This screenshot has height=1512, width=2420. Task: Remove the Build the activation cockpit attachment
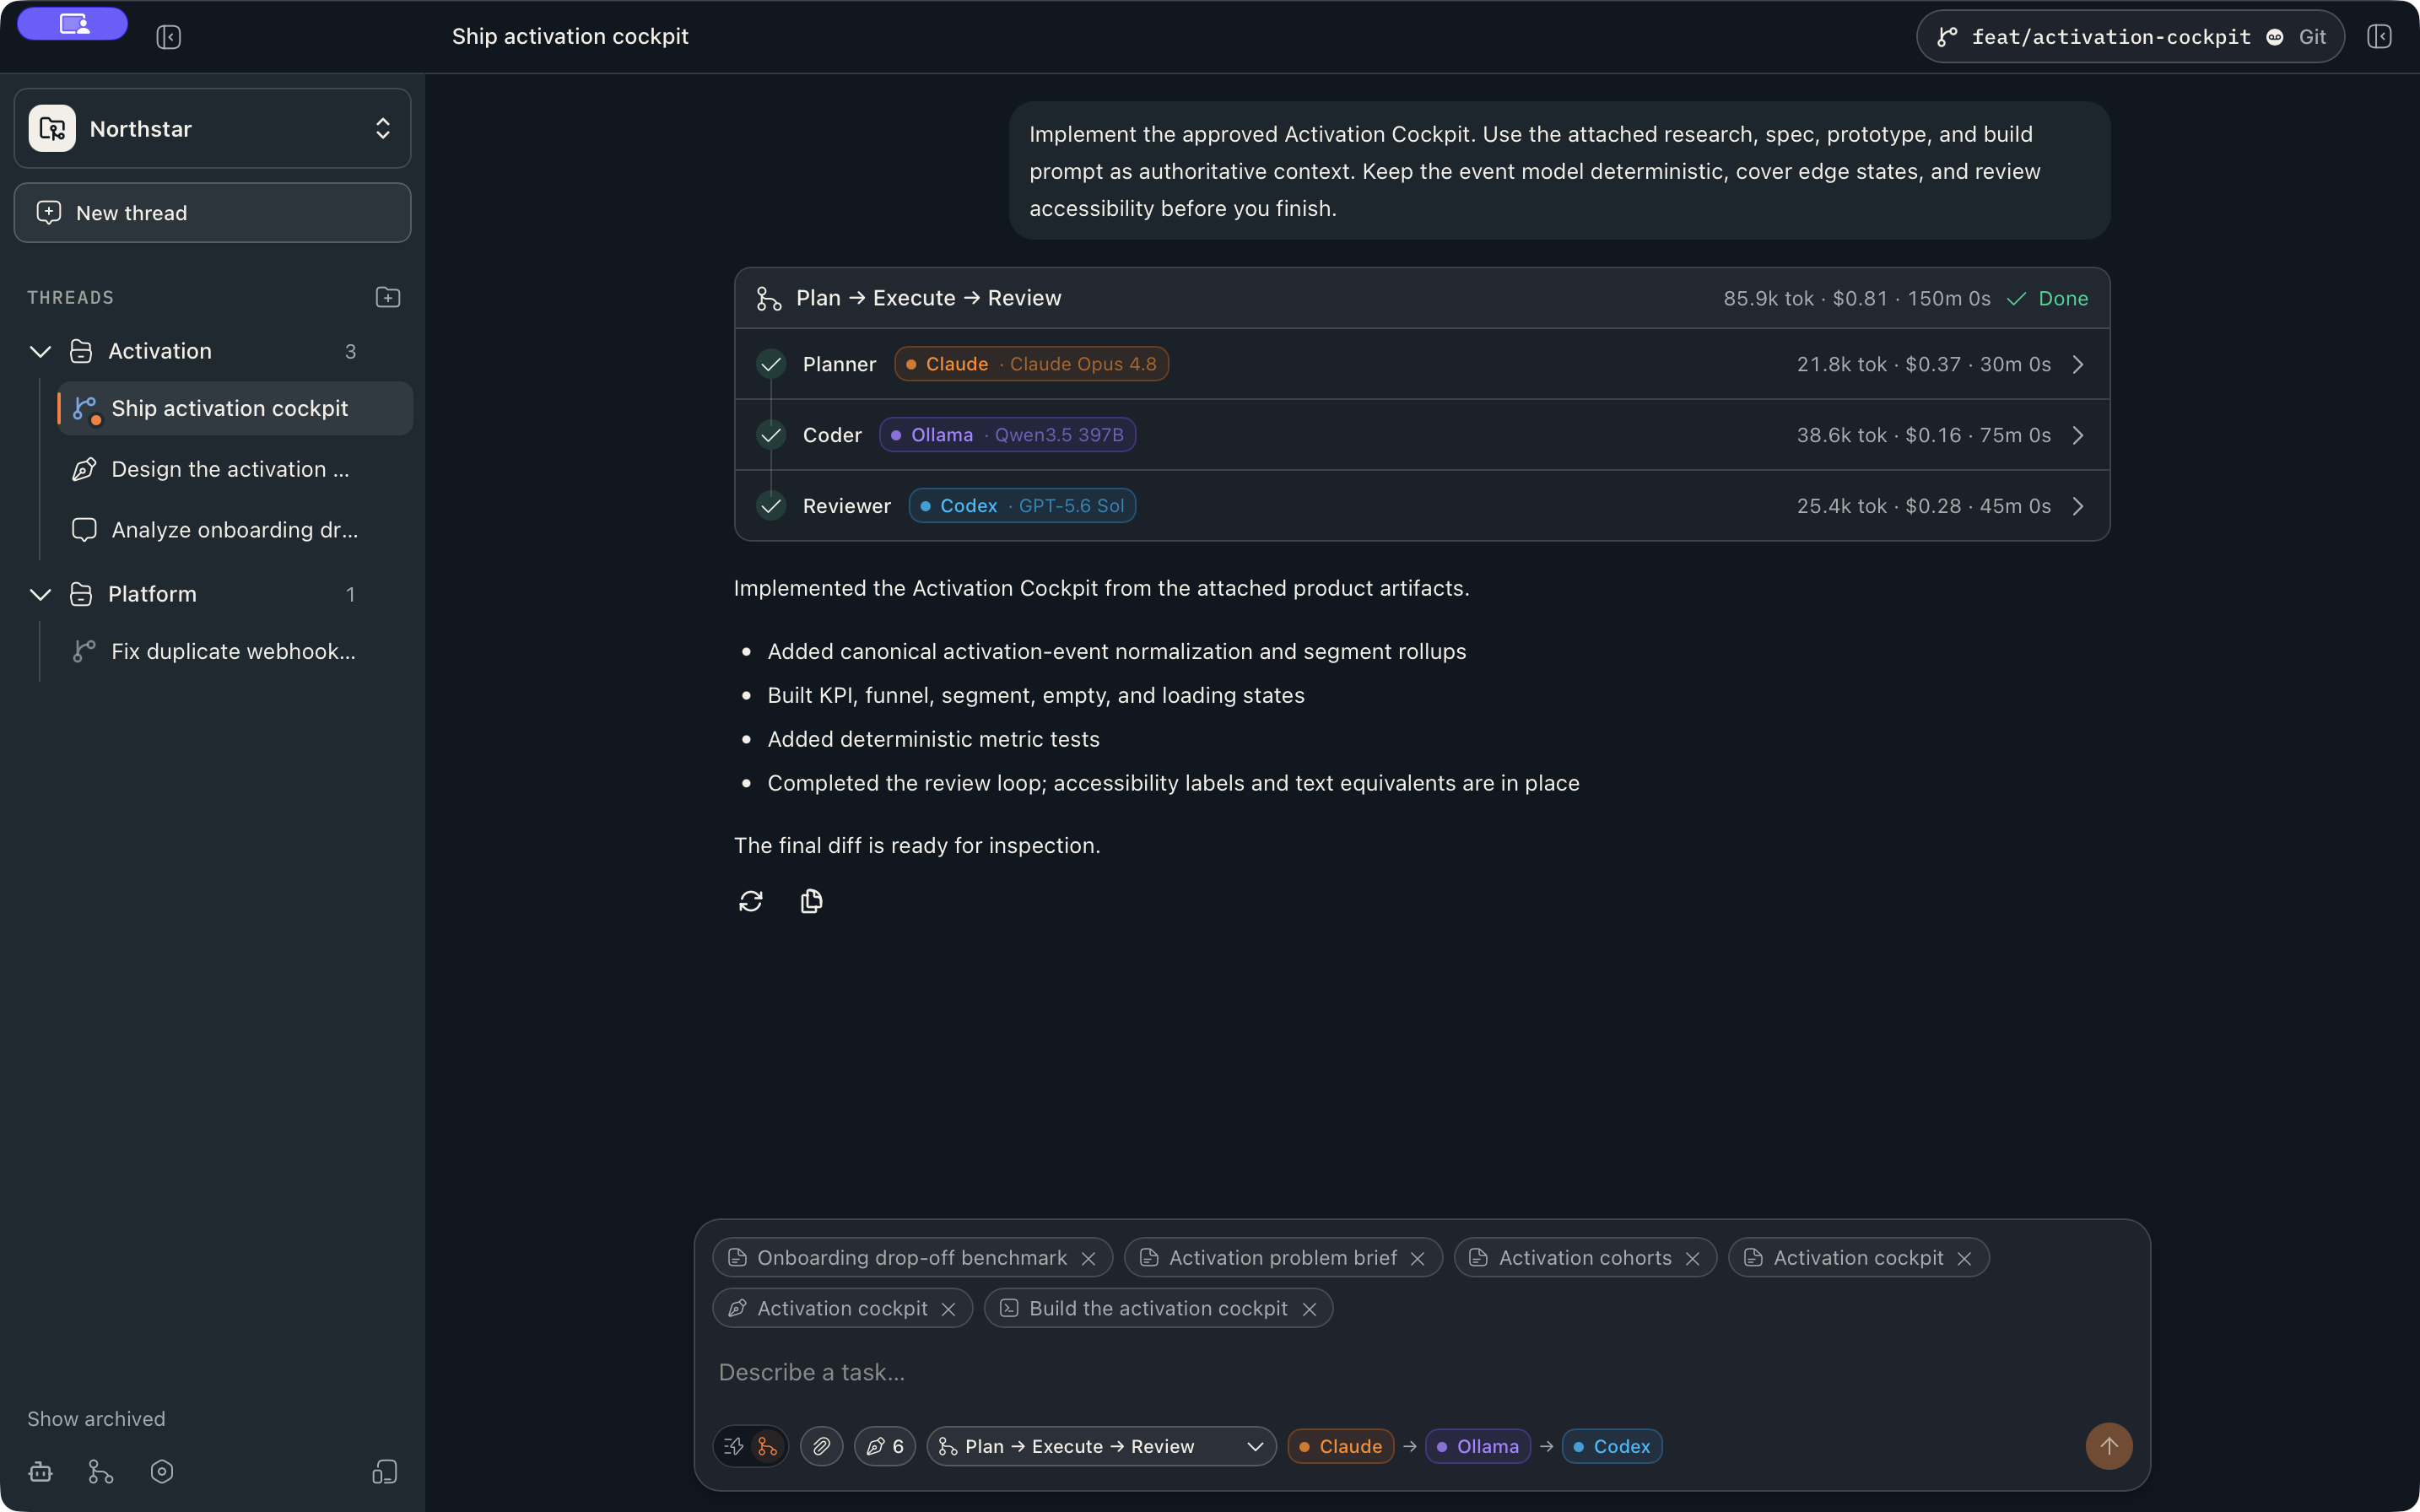point(1309,1309)
